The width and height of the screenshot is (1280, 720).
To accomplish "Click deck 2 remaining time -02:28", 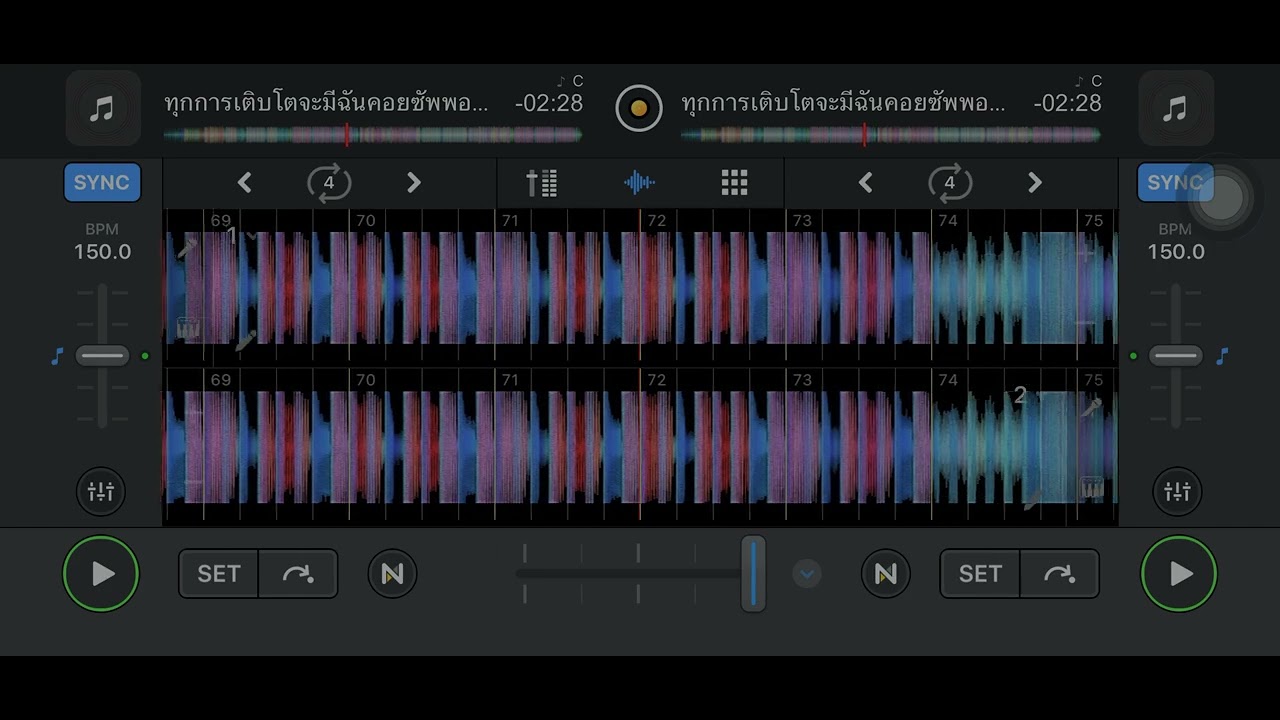I will tap(1067, 103).
